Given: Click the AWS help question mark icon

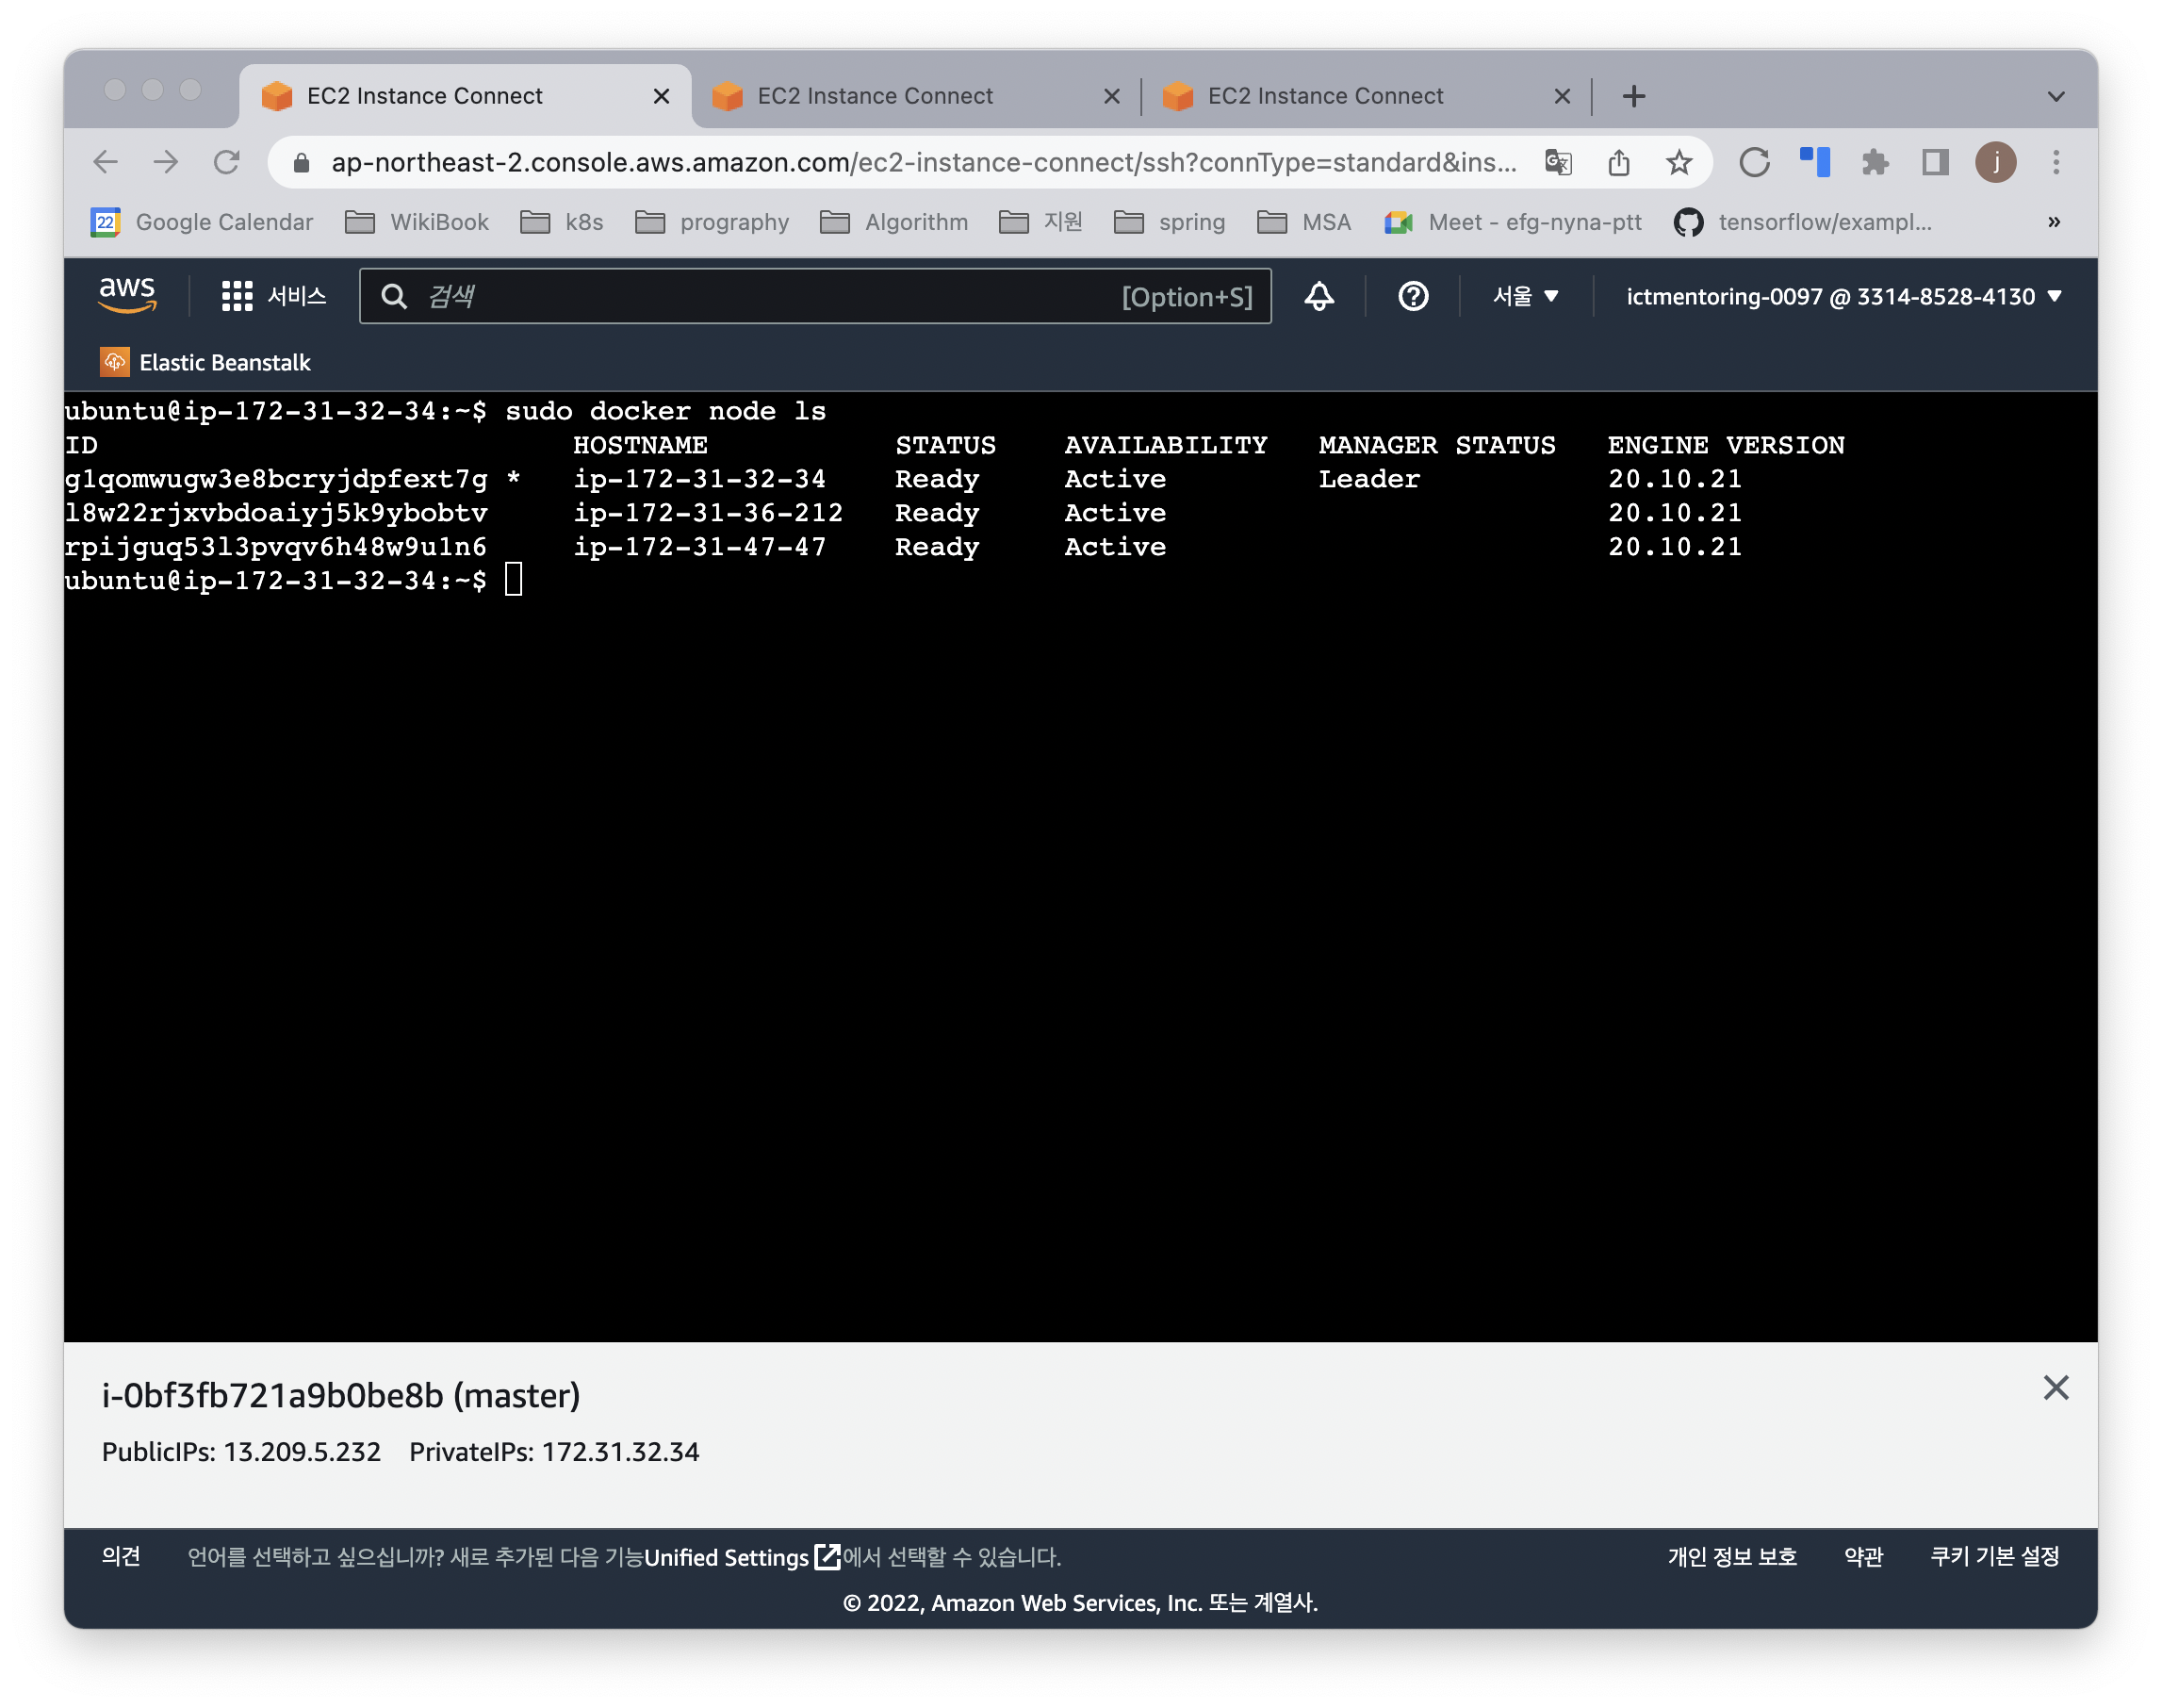Looking at the screenshot, I should [x=1412, y=296].
